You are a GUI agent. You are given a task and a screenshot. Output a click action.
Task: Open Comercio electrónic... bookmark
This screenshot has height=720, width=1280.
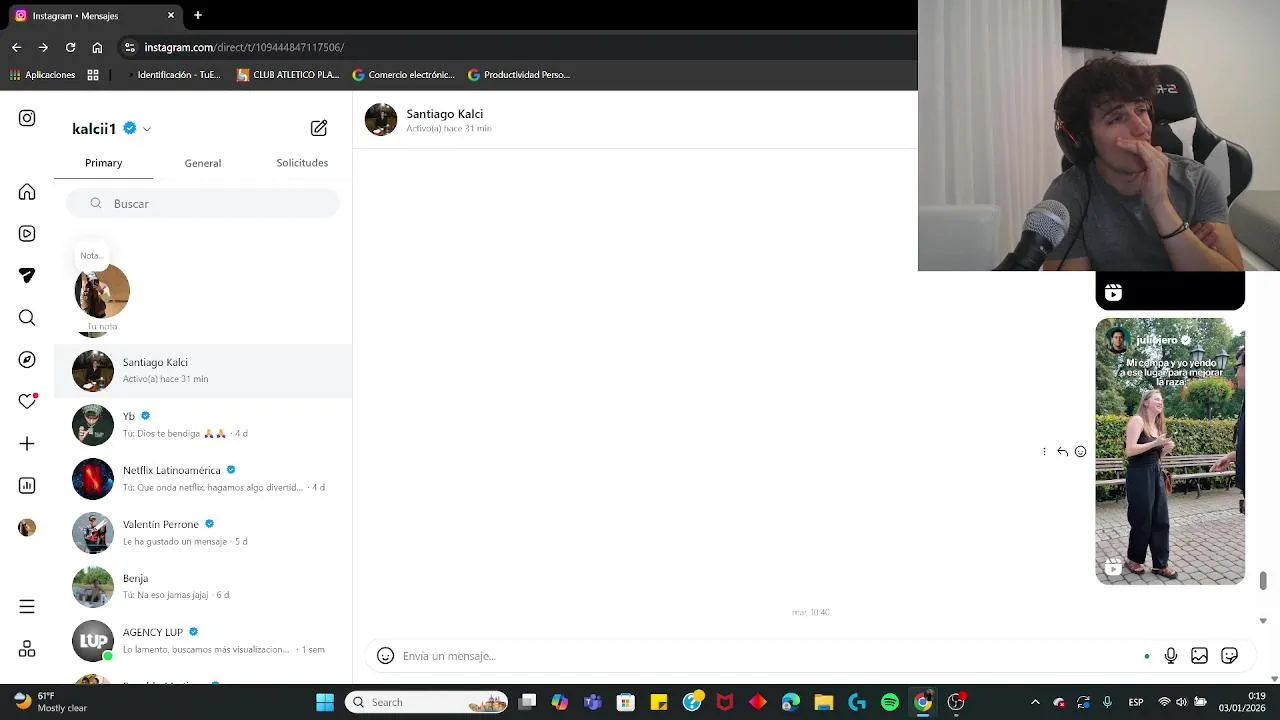[403, 74]
